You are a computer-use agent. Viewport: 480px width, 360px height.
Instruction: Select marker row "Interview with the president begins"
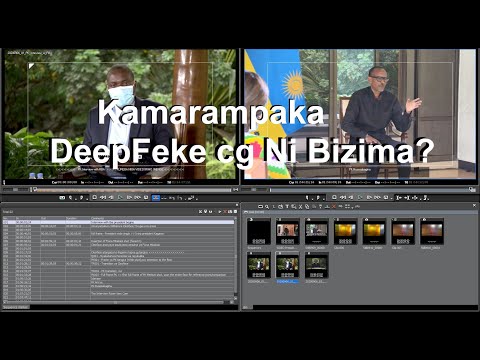click(x=119, y=222)
